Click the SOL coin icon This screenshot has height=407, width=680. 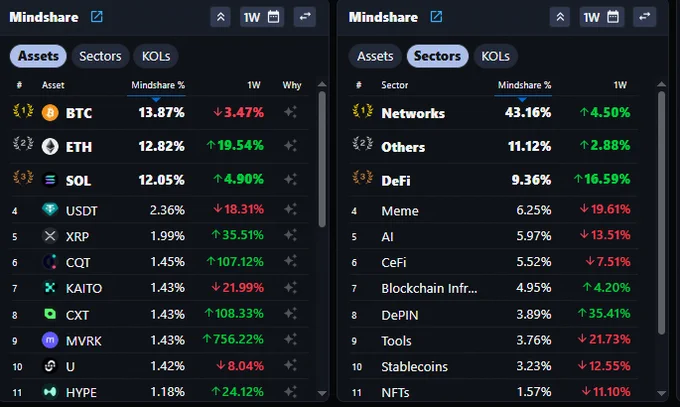(x=50, y=180)
